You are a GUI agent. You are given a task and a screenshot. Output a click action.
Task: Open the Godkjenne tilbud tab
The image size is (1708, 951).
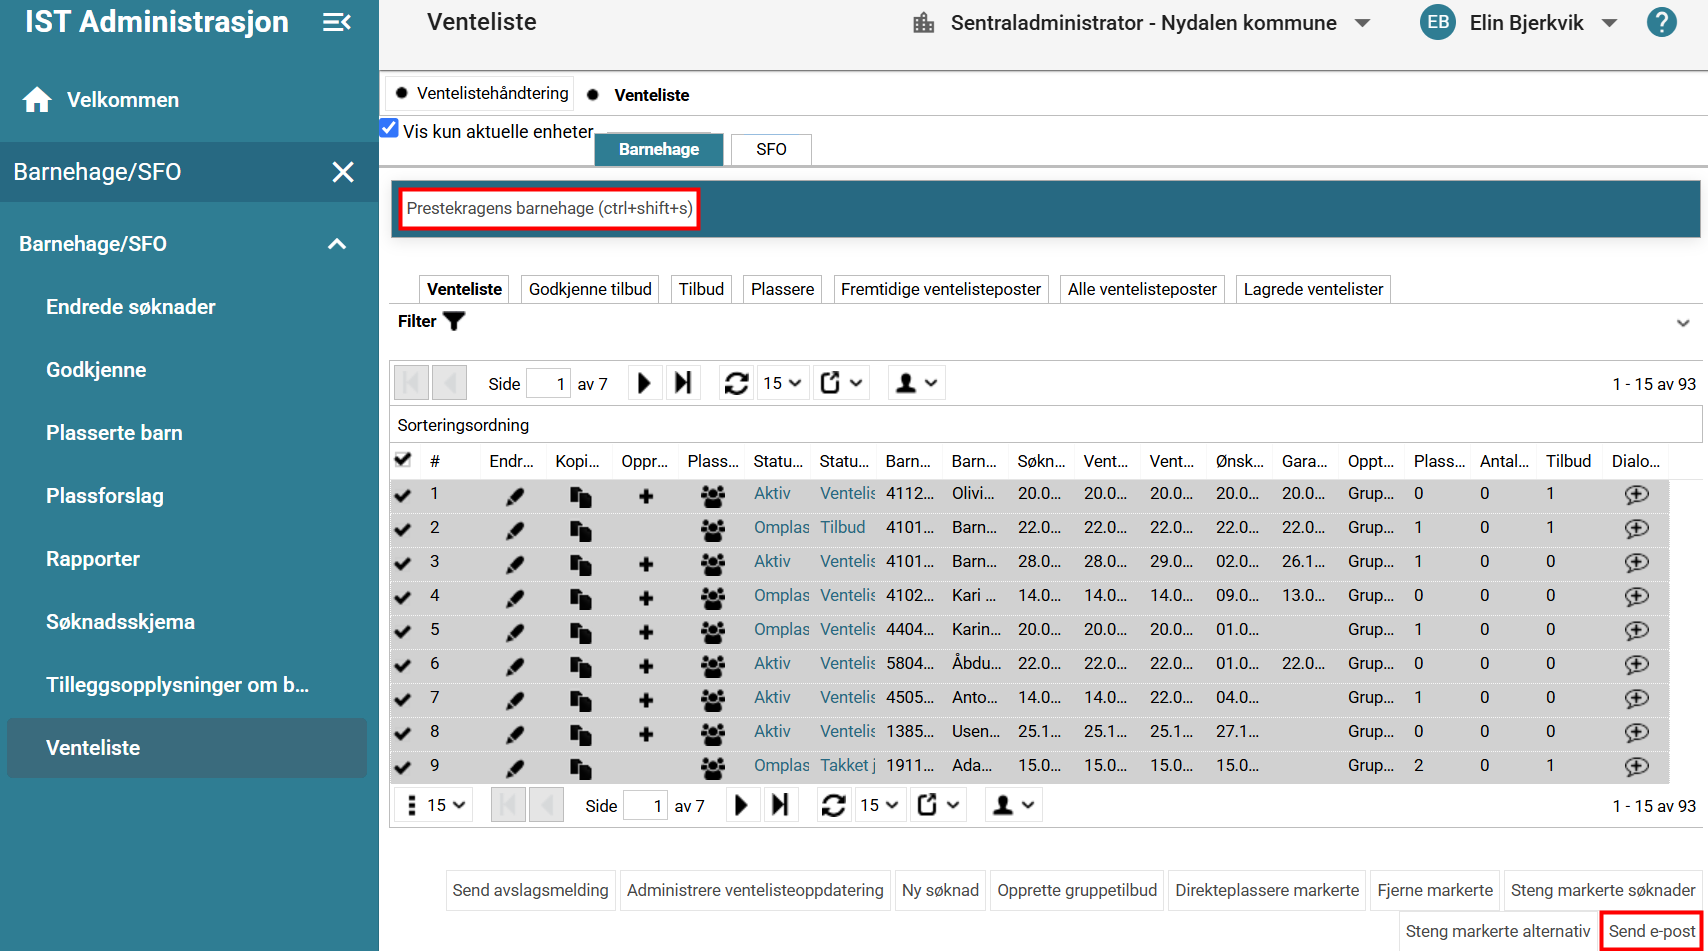[x=590, y=289]
